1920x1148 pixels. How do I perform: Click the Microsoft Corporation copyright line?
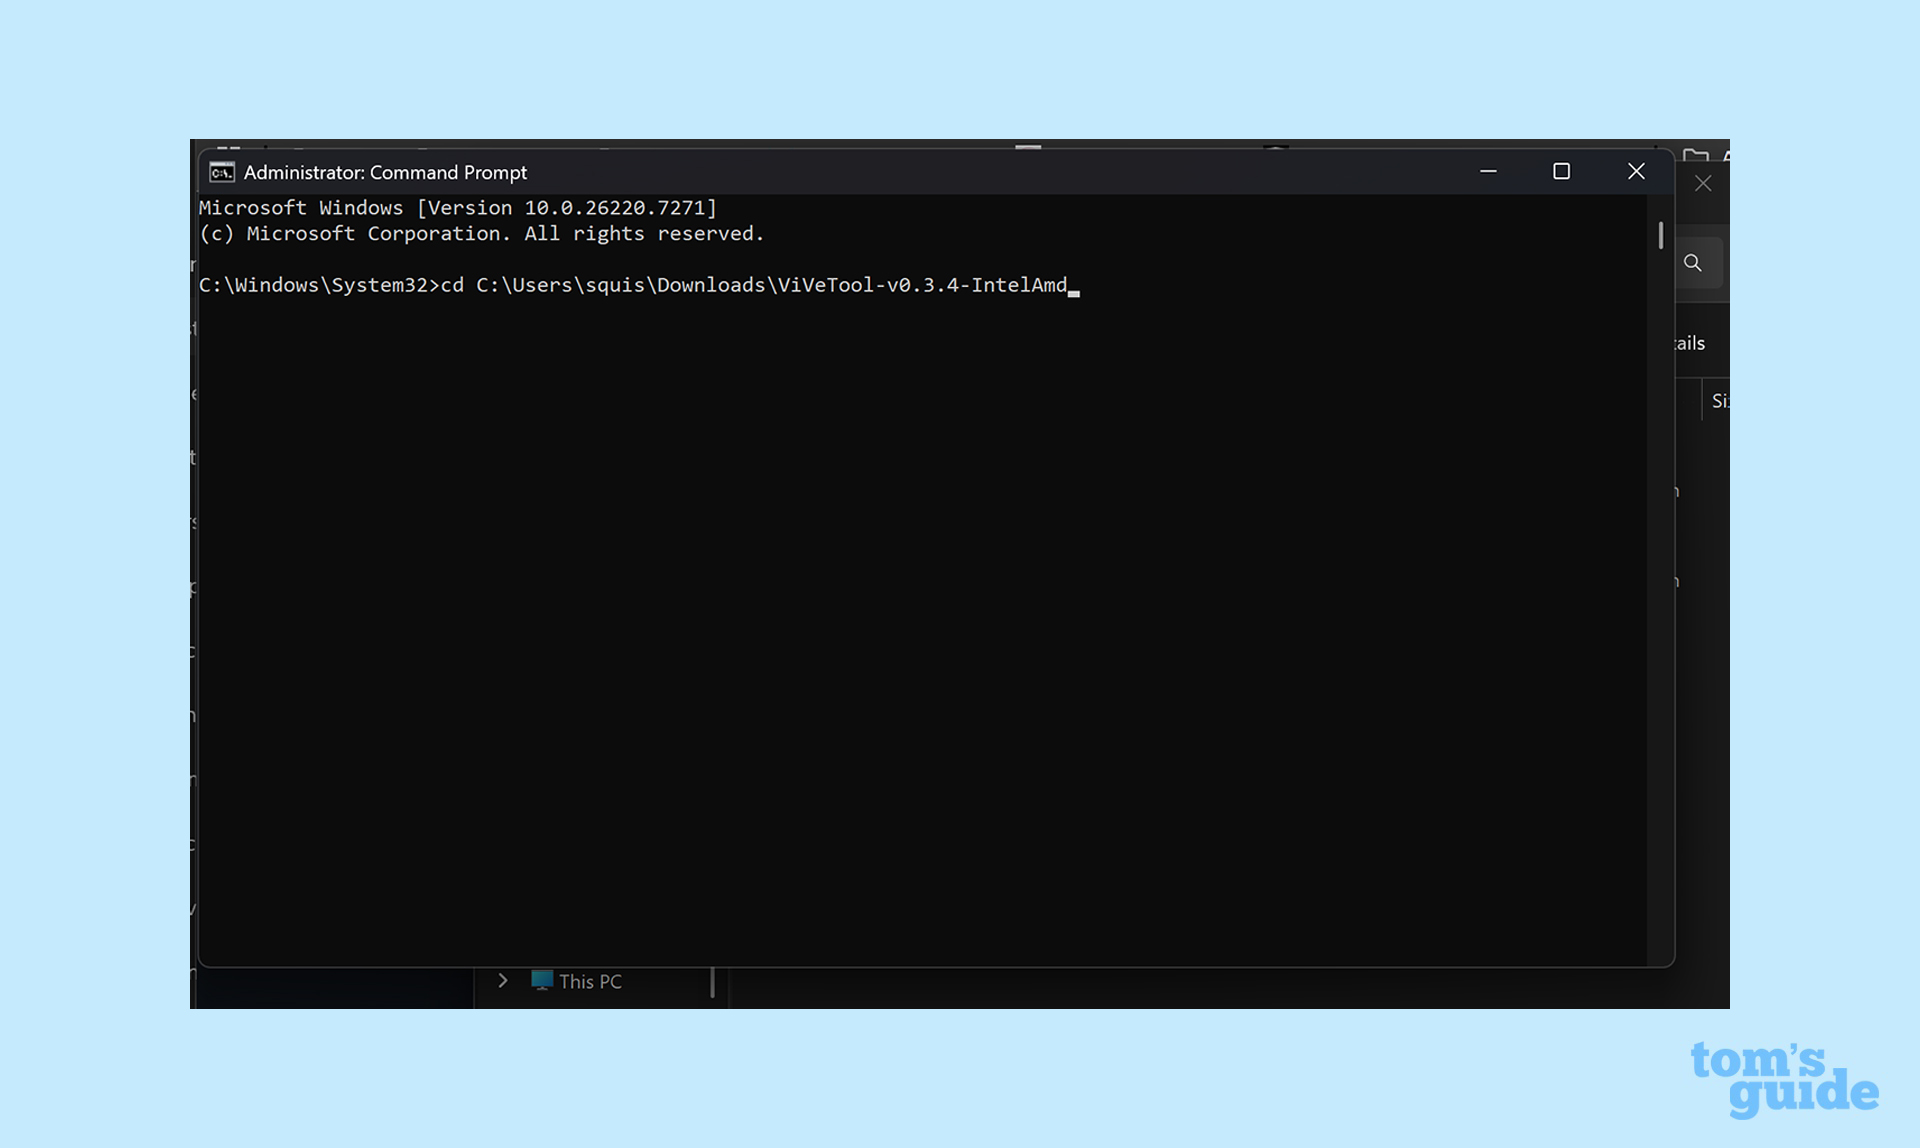click(x=481, y=234)
